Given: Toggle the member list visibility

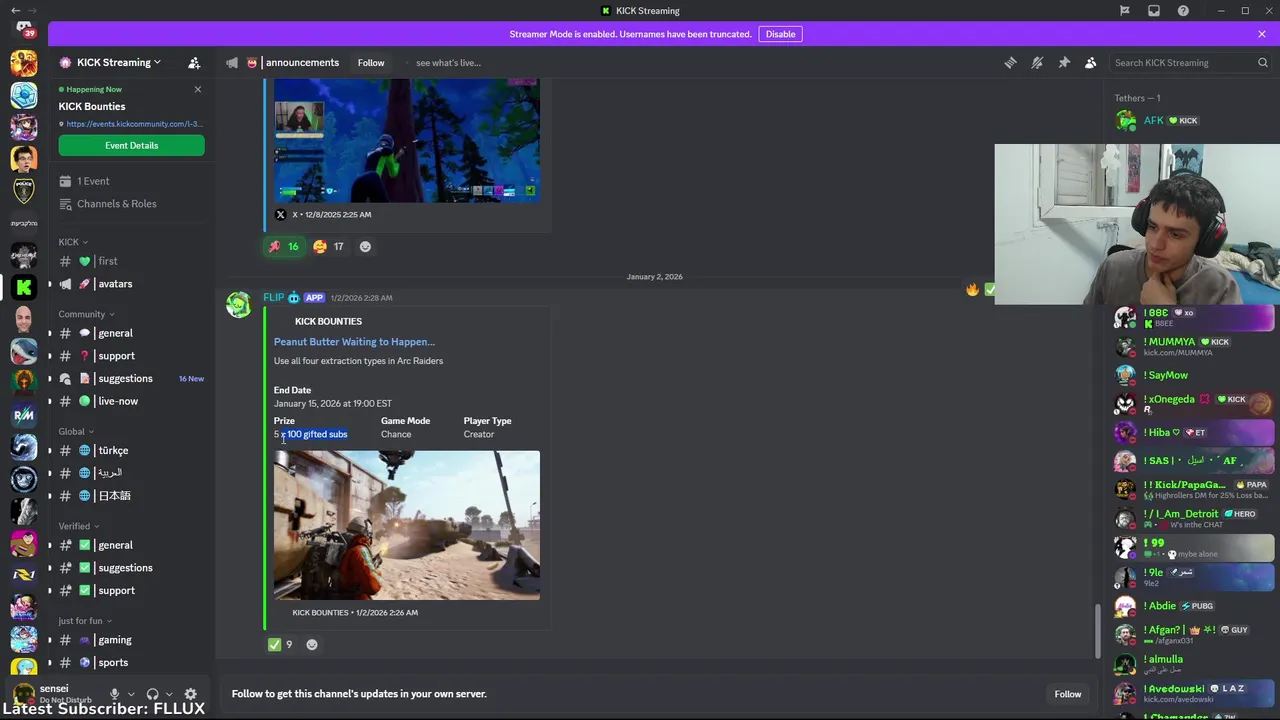Looking at the screenshot, I should [x=1091, y=62].
